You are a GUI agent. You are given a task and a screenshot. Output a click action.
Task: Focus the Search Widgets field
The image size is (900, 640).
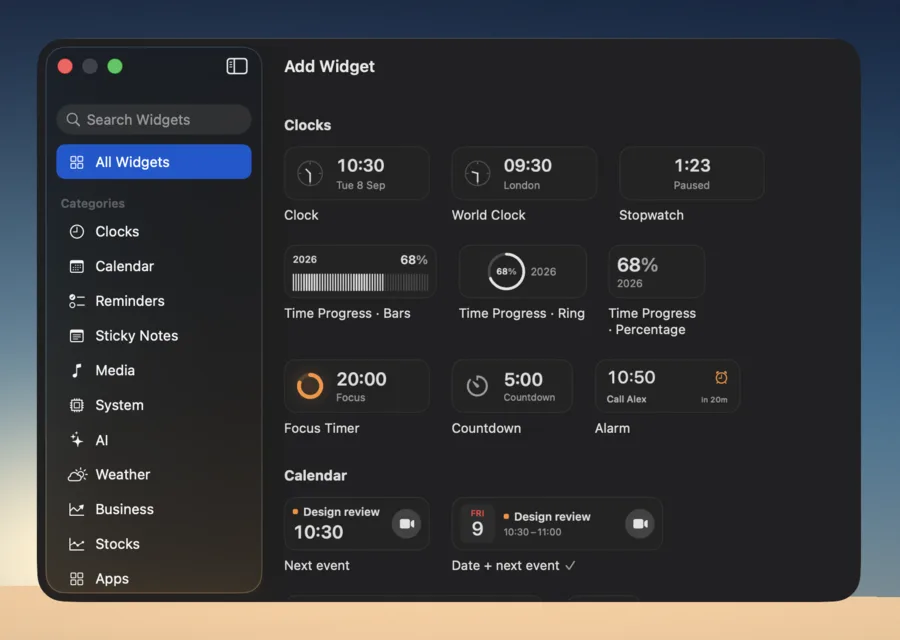[154, 119]
